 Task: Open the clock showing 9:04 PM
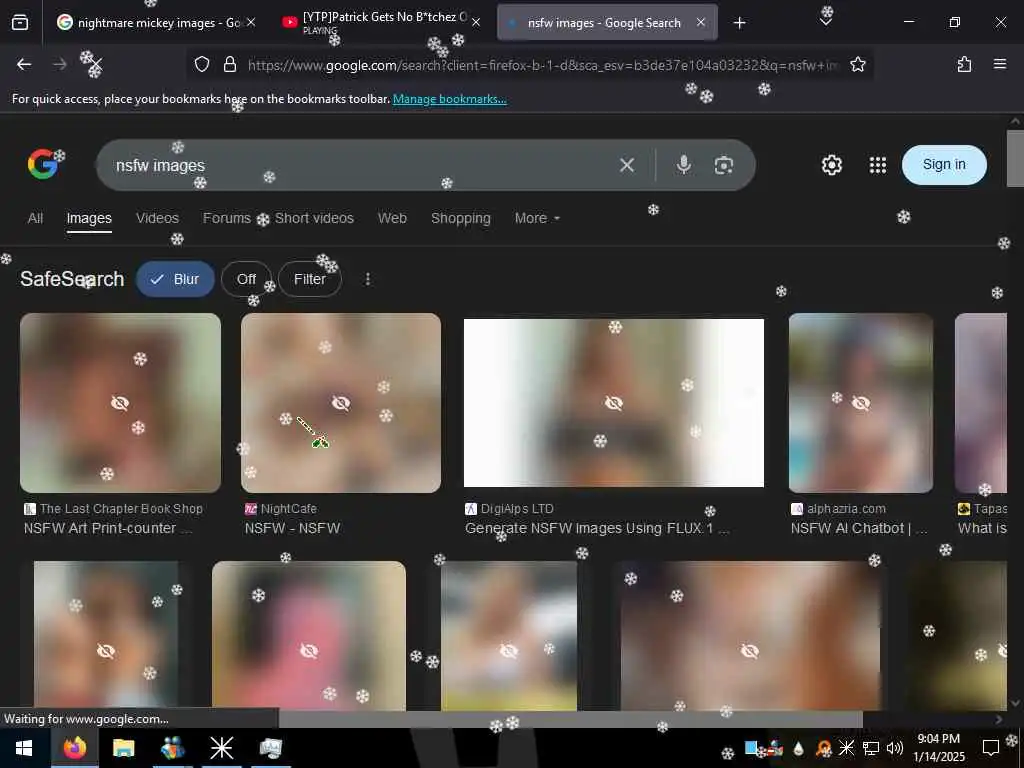(938, 748)
